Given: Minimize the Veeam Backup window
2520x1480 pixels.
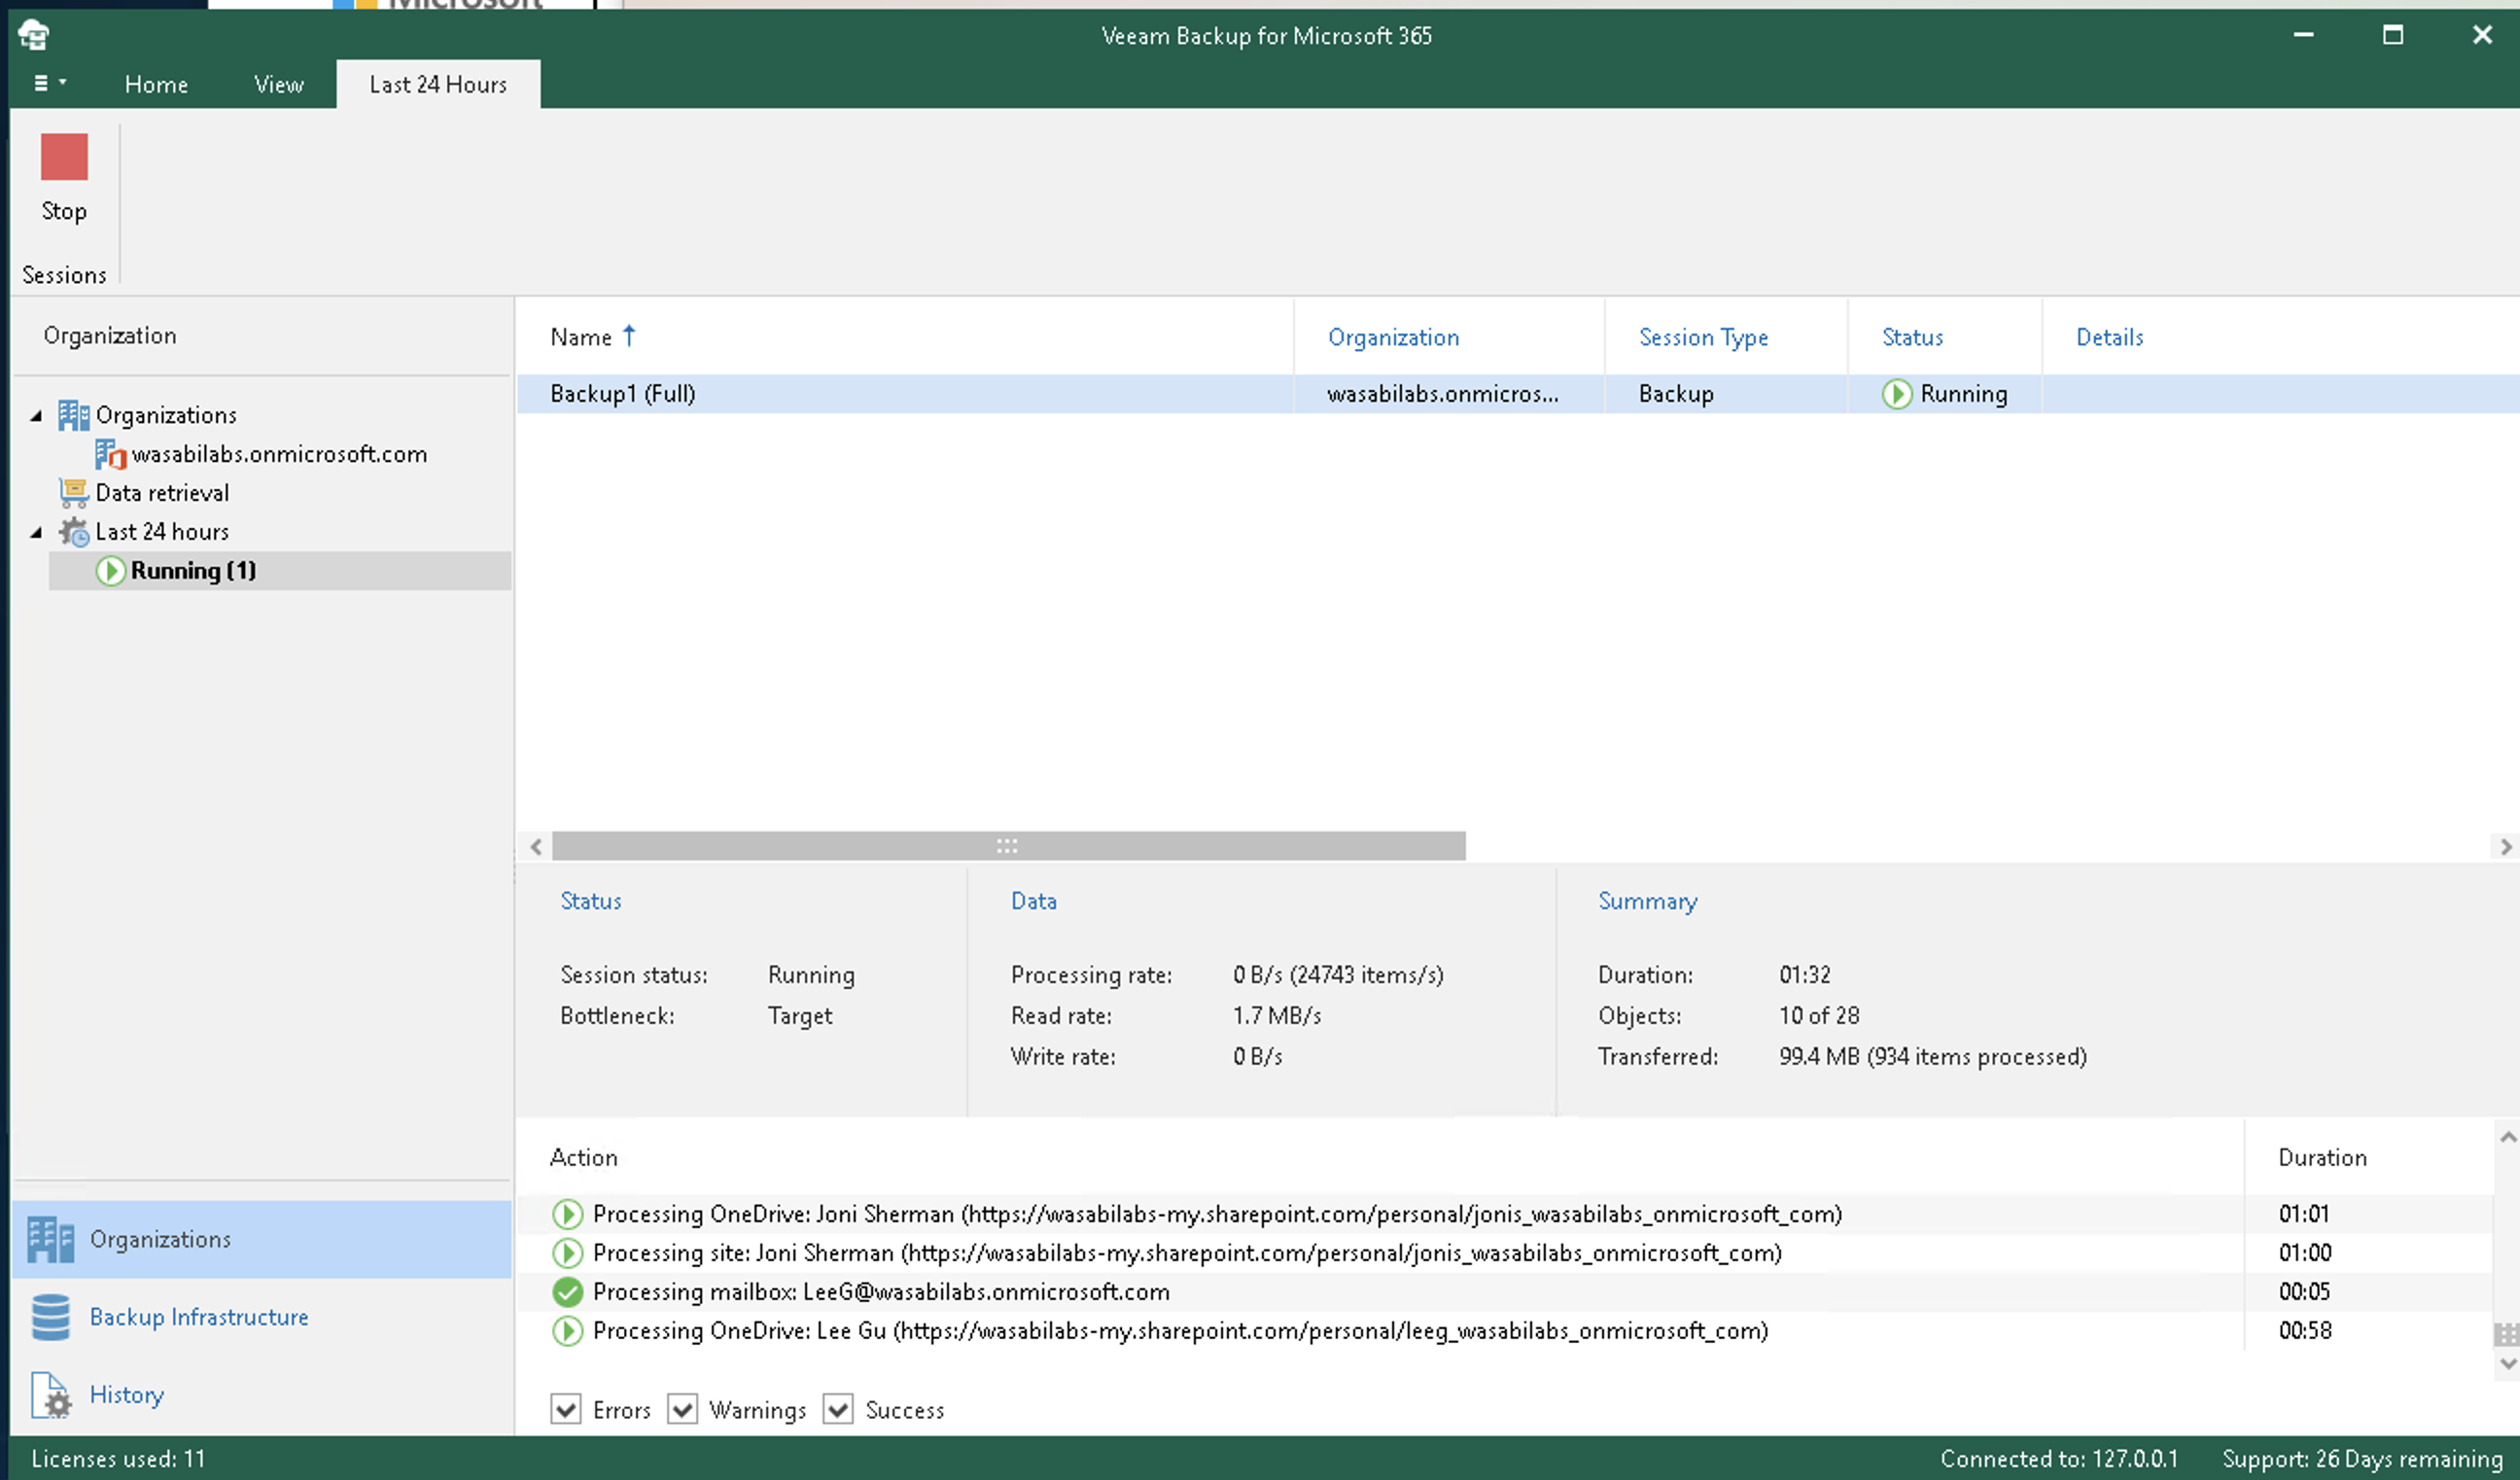Looking at the screenshot, I should click(x=2303, y=35).
